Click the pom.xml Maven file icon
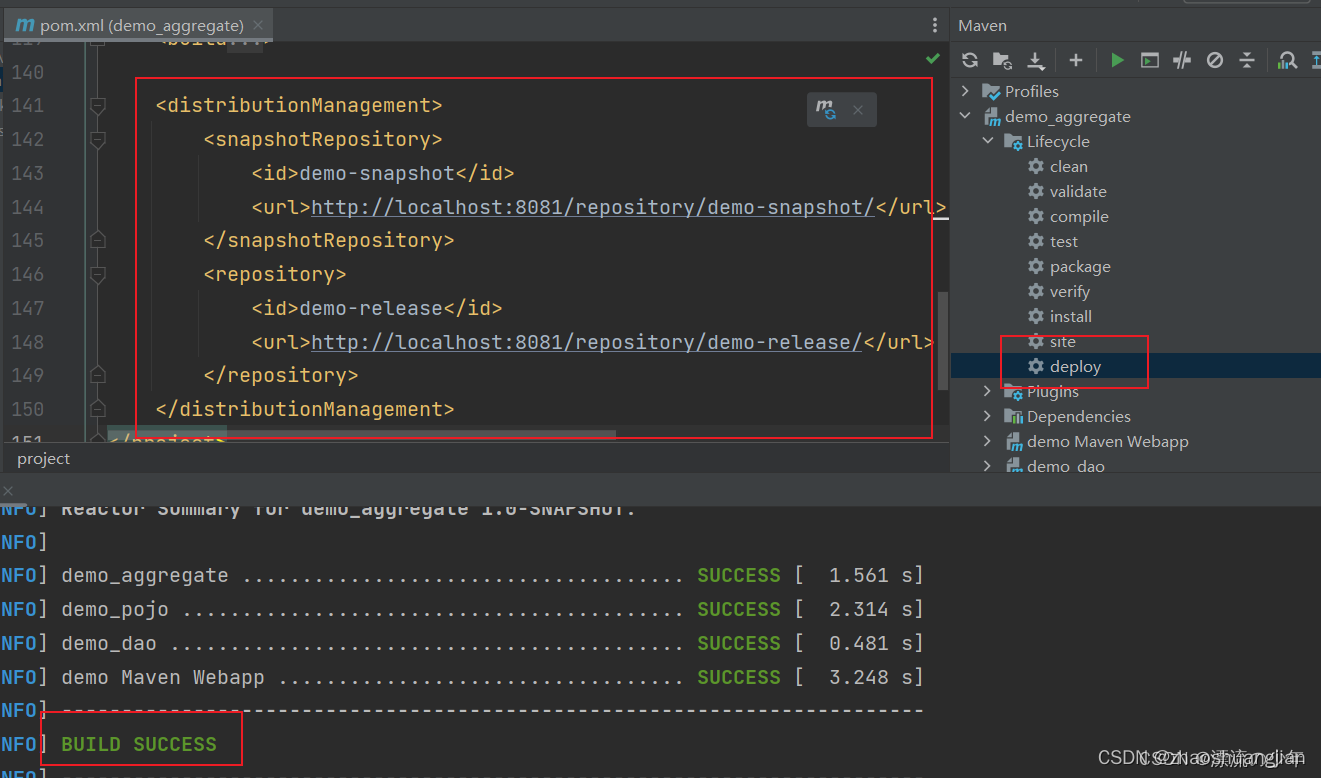The height and width of the screenshot is (778, 1321). click(25, 25)
